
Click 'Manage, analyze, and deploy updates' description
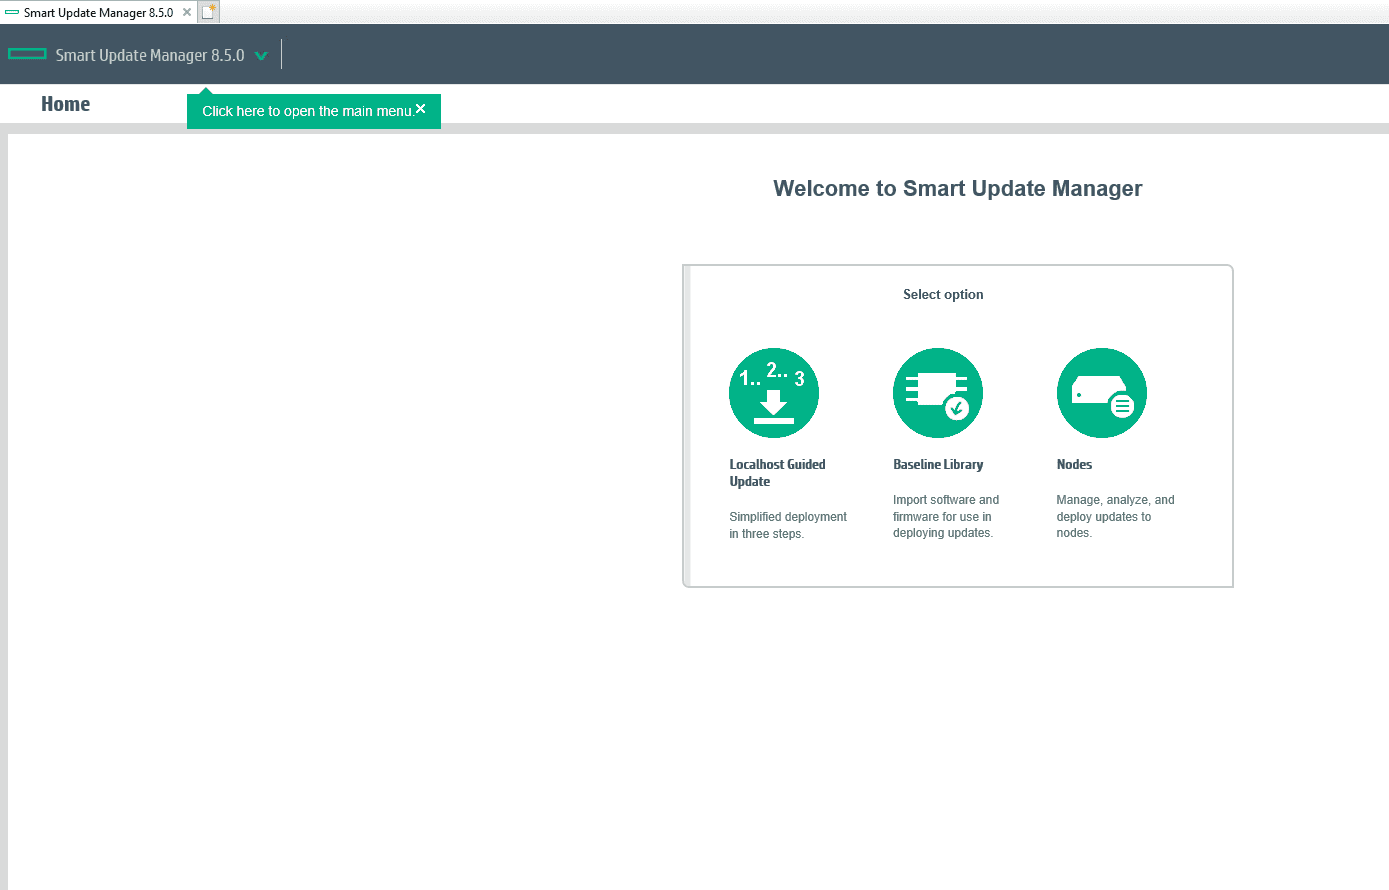pos(1115,516)
